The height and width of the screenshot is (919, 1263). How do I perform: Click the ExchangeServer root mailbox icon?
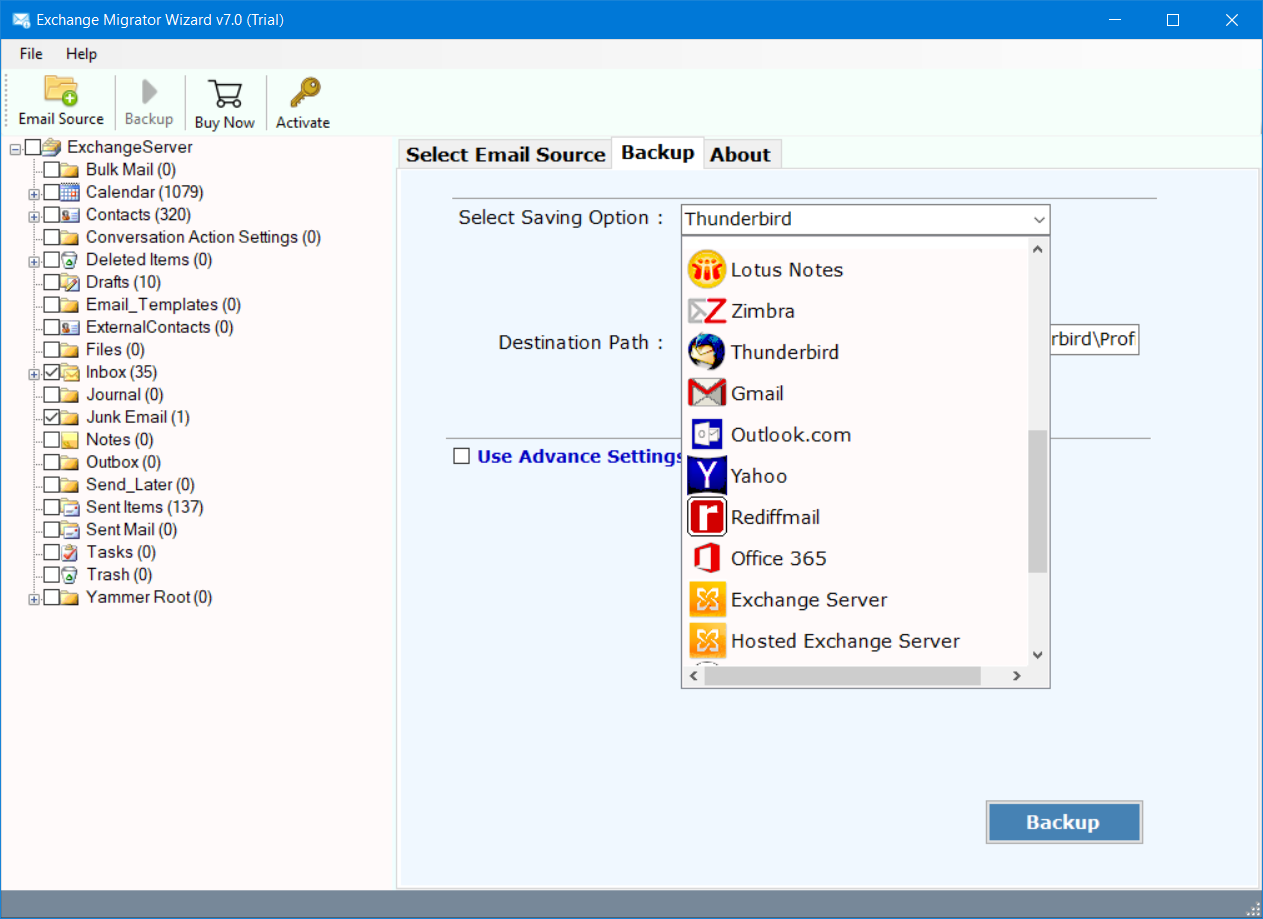[x=52, y=147]
